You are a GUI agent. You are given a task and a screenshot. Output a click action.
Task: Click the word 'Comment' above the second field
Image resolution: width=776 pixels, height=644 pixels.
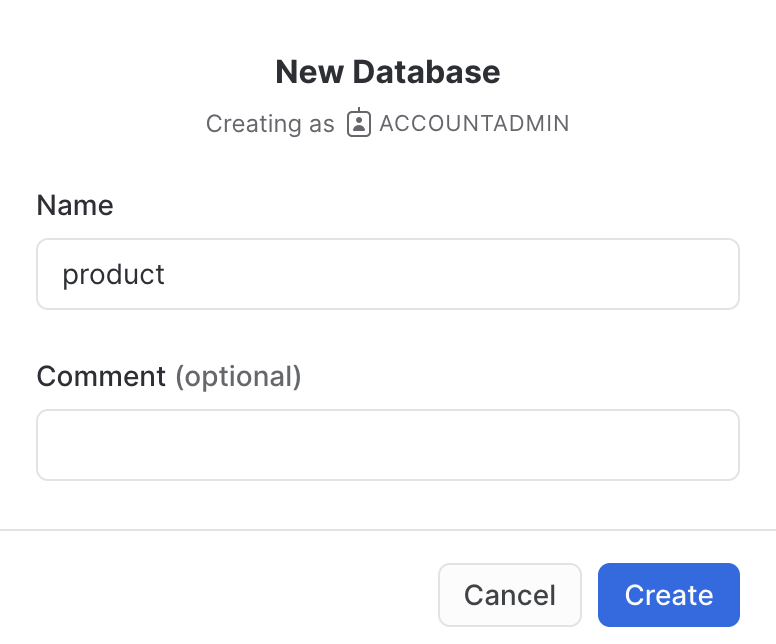point(101,377)
